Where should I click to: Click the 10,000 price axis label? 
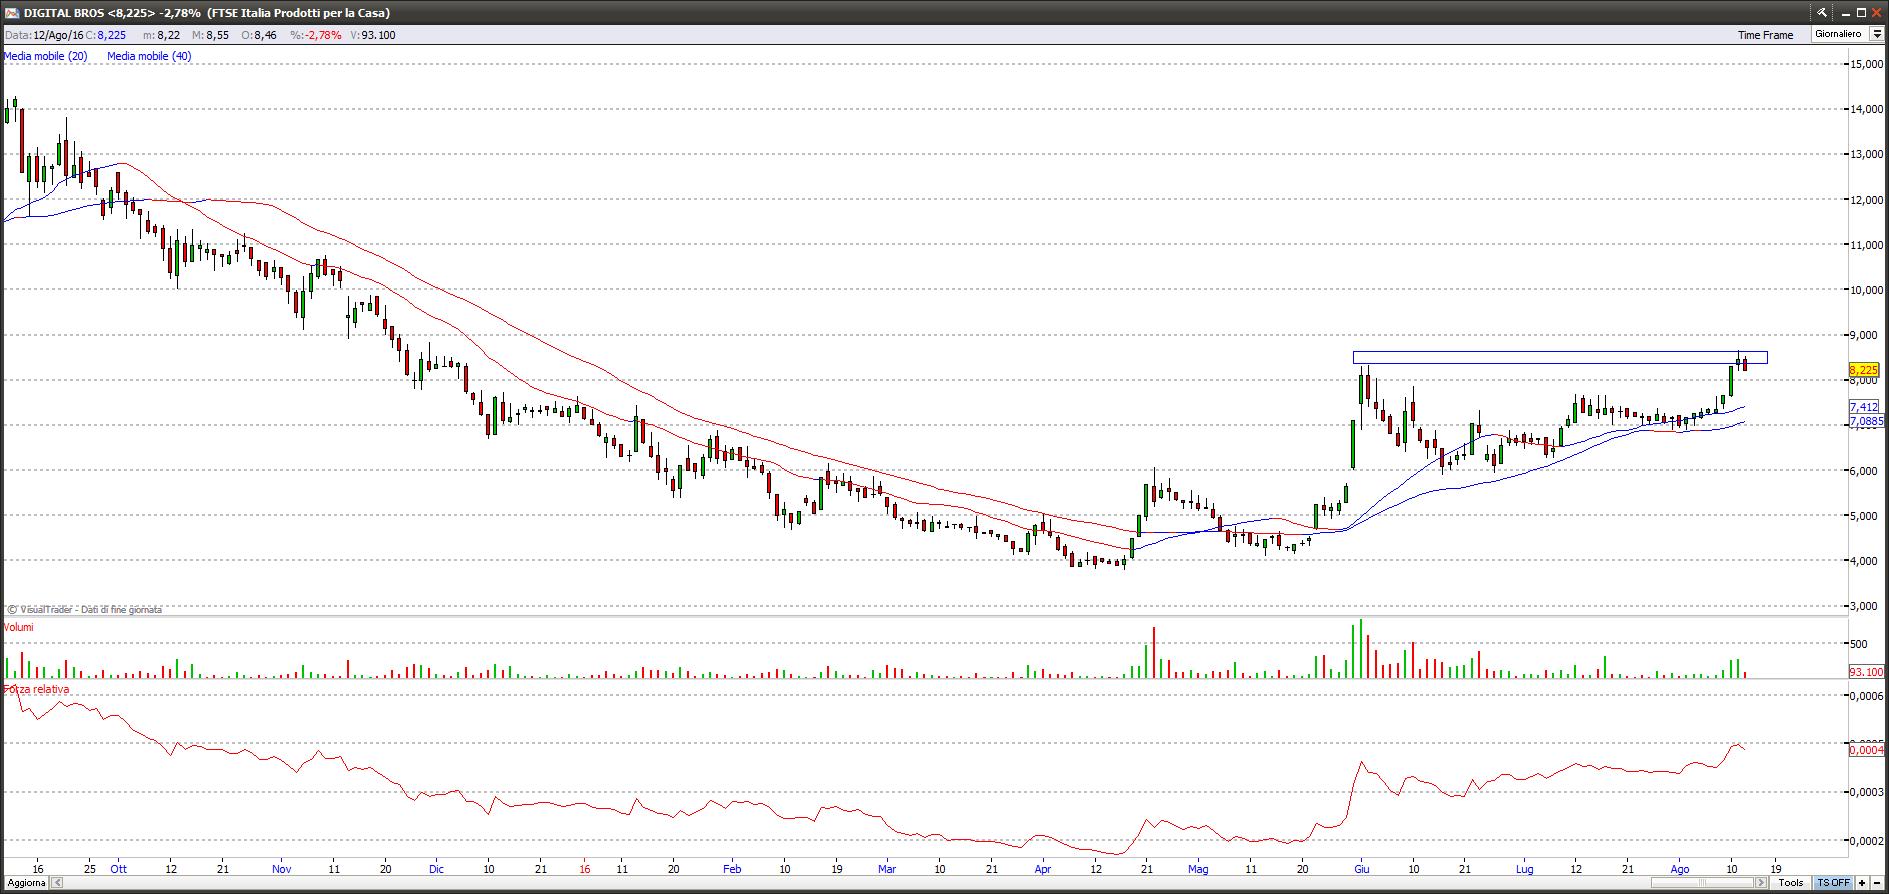[x=1867, y=290]
